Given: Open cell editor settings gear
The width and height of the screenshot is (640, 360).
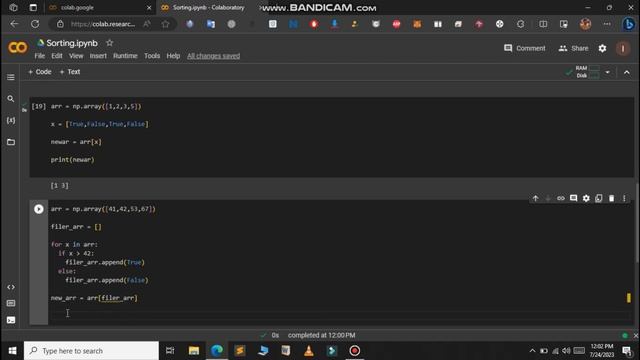Looking at the screenshot, I should 586,198.
